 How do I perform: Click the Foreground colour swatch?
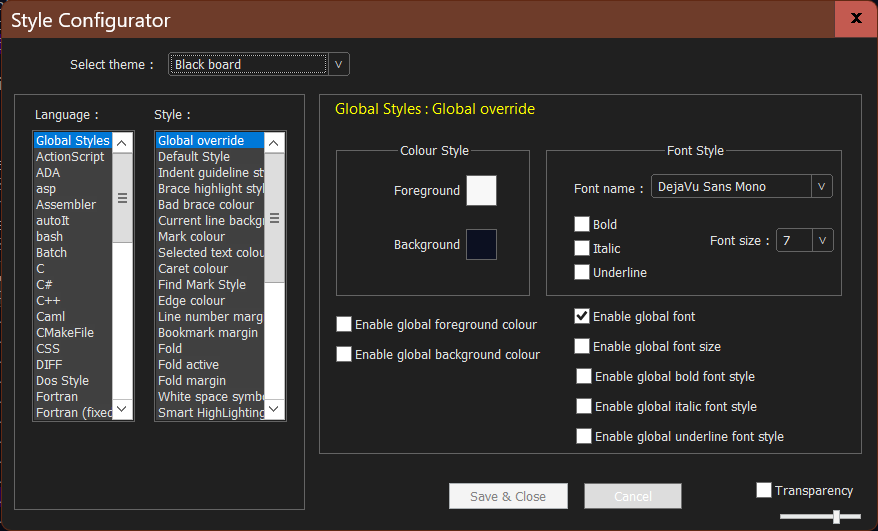481,190
